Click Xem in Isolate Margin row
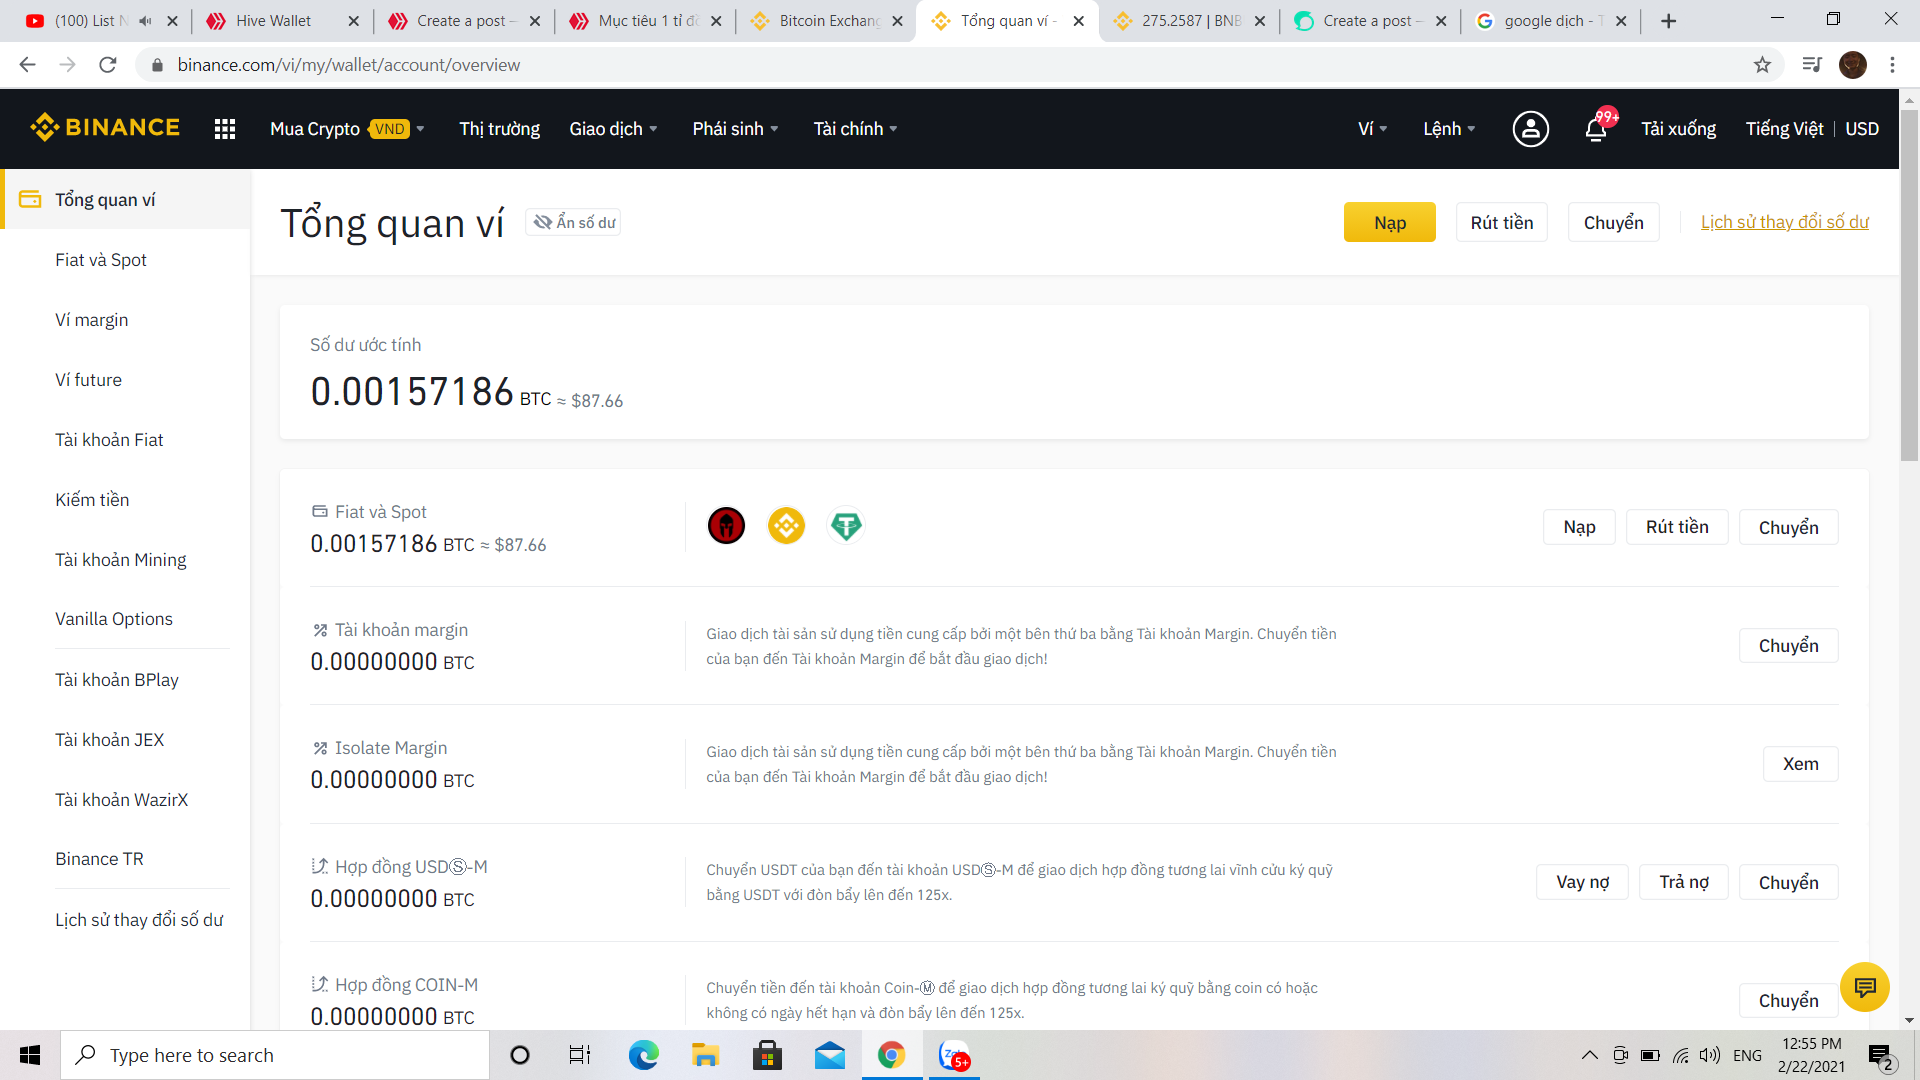 (x=1800, y=764)
